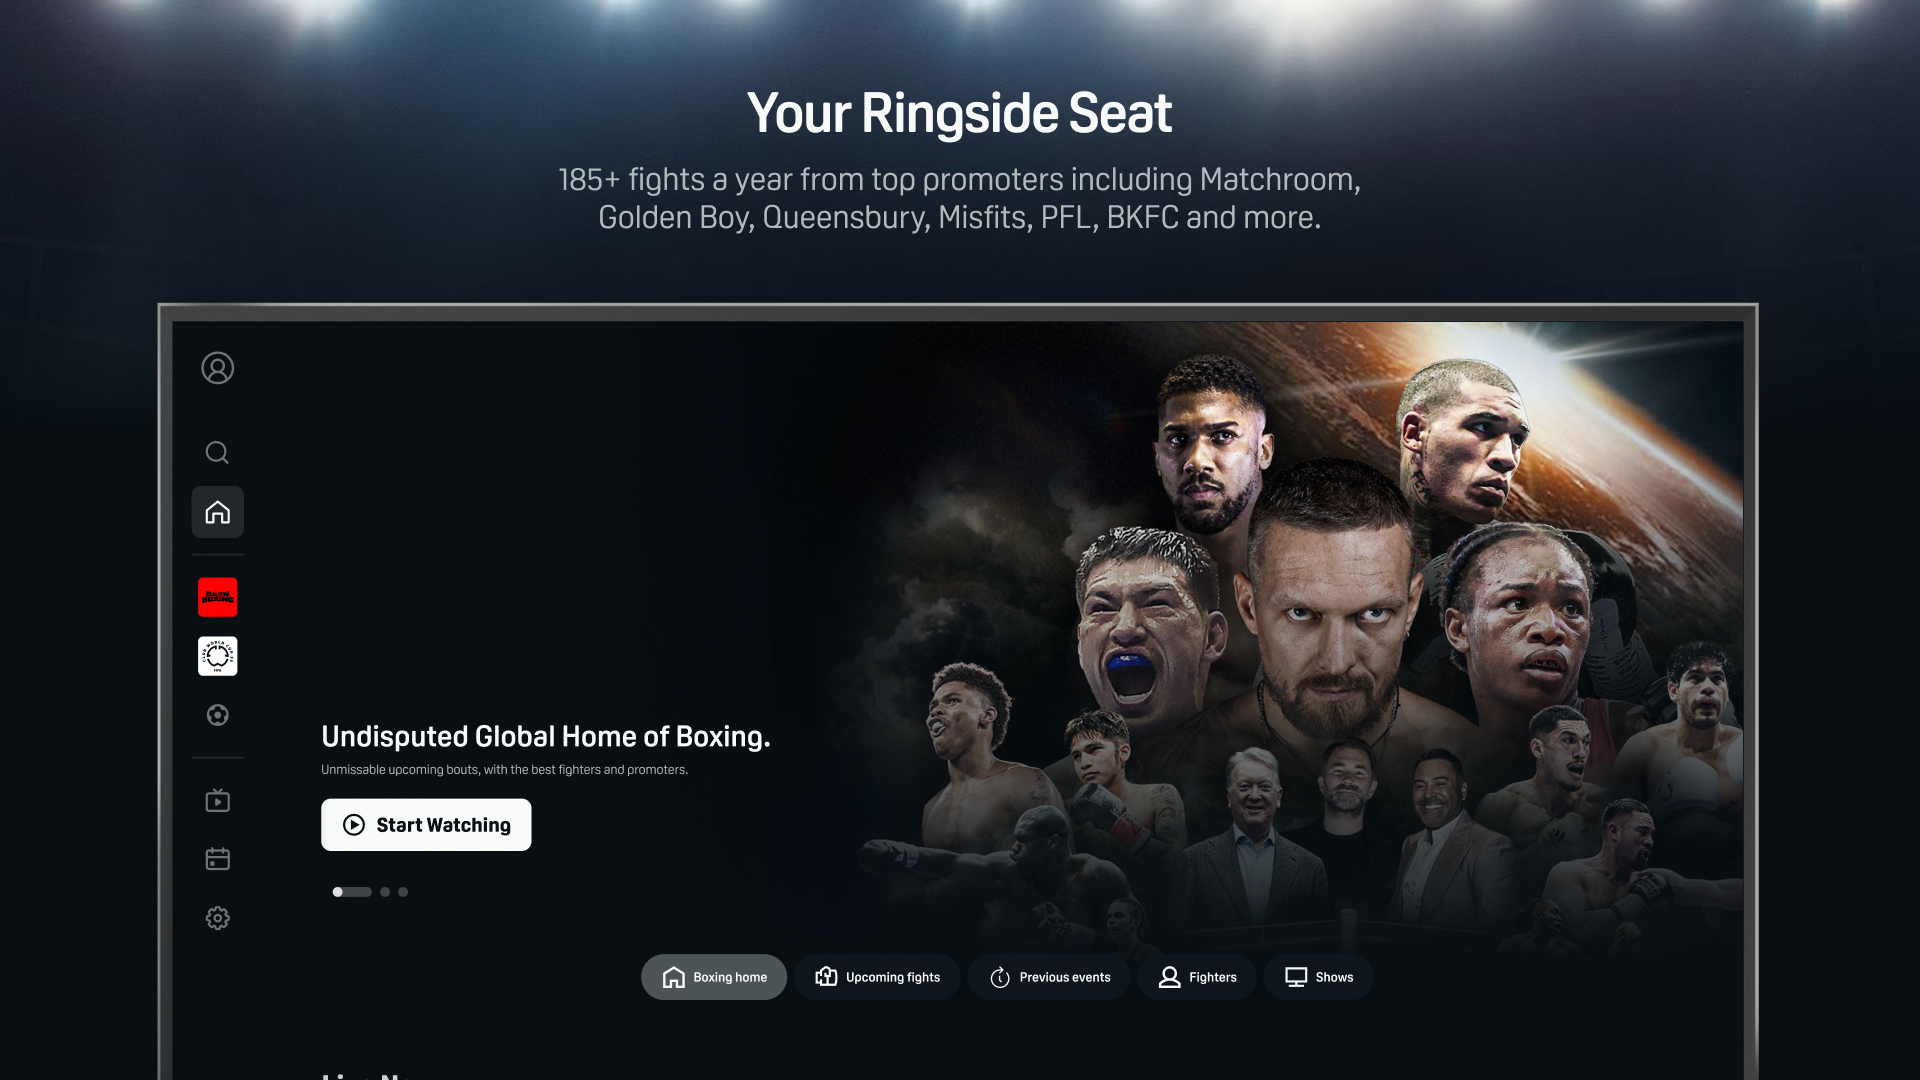Viewport: 1920px width, 1080px height.
Task: Open the Shows tab
Action: 1318,977
